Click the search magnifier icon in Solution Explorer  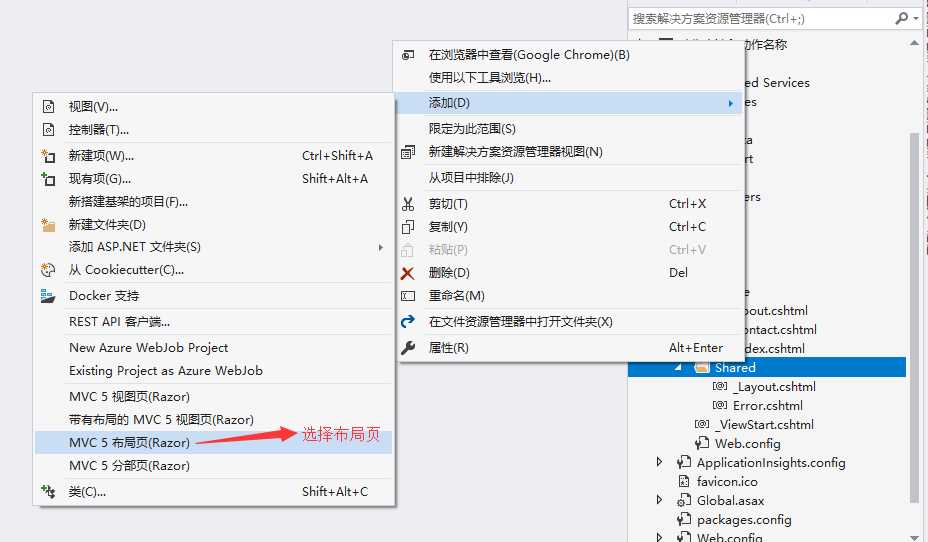[x=901, y=19]
